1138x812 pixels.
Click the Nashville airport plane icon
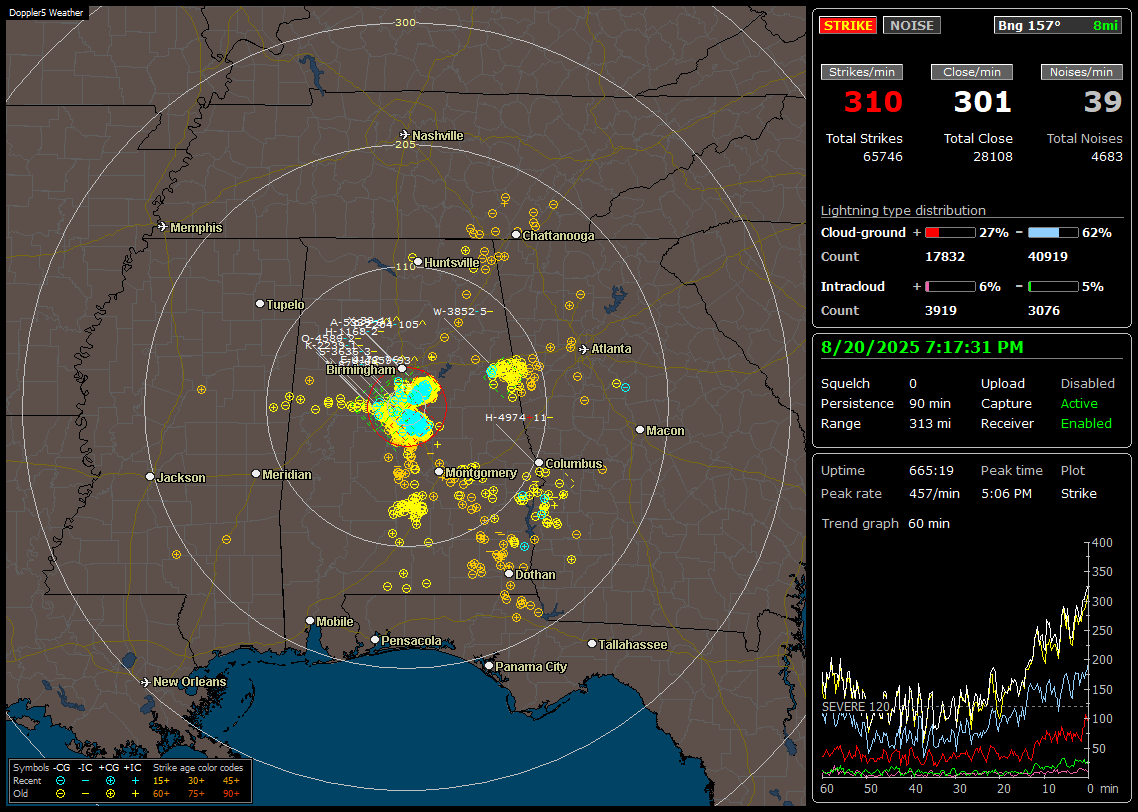[405, 135]
